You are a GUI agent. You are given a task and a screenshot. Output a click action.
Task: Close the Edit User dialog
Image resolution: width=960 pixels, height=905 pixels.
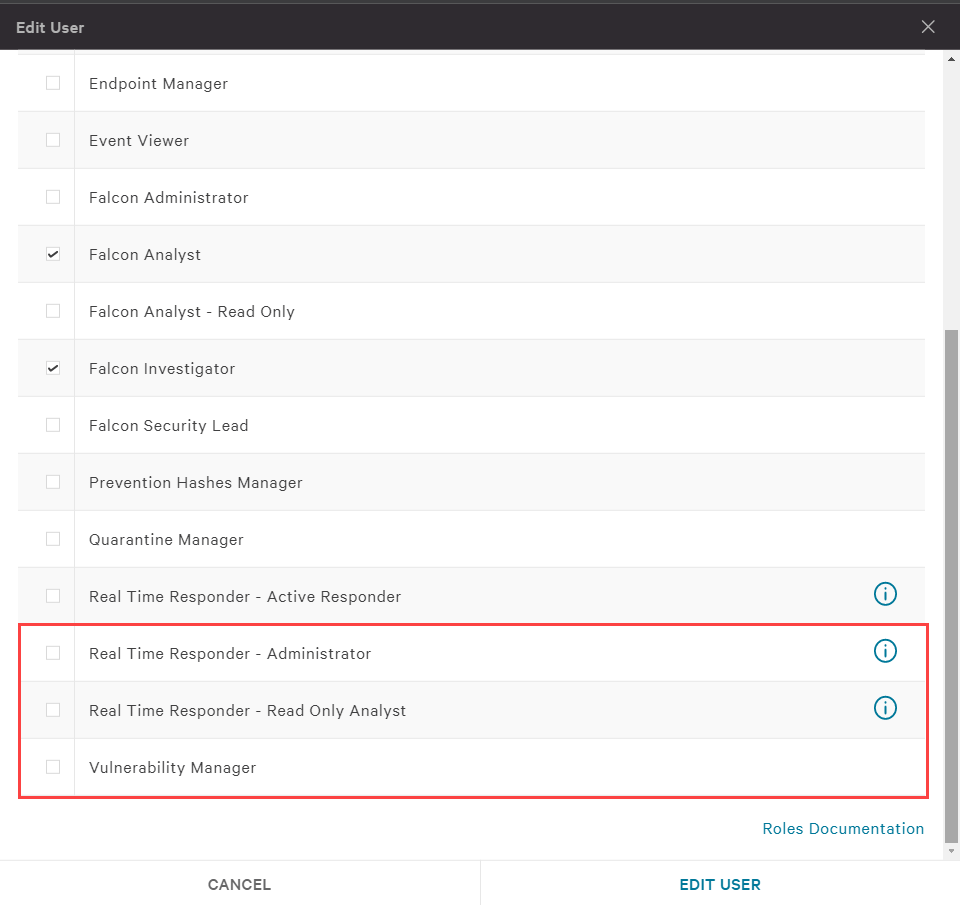pos(928,26)
